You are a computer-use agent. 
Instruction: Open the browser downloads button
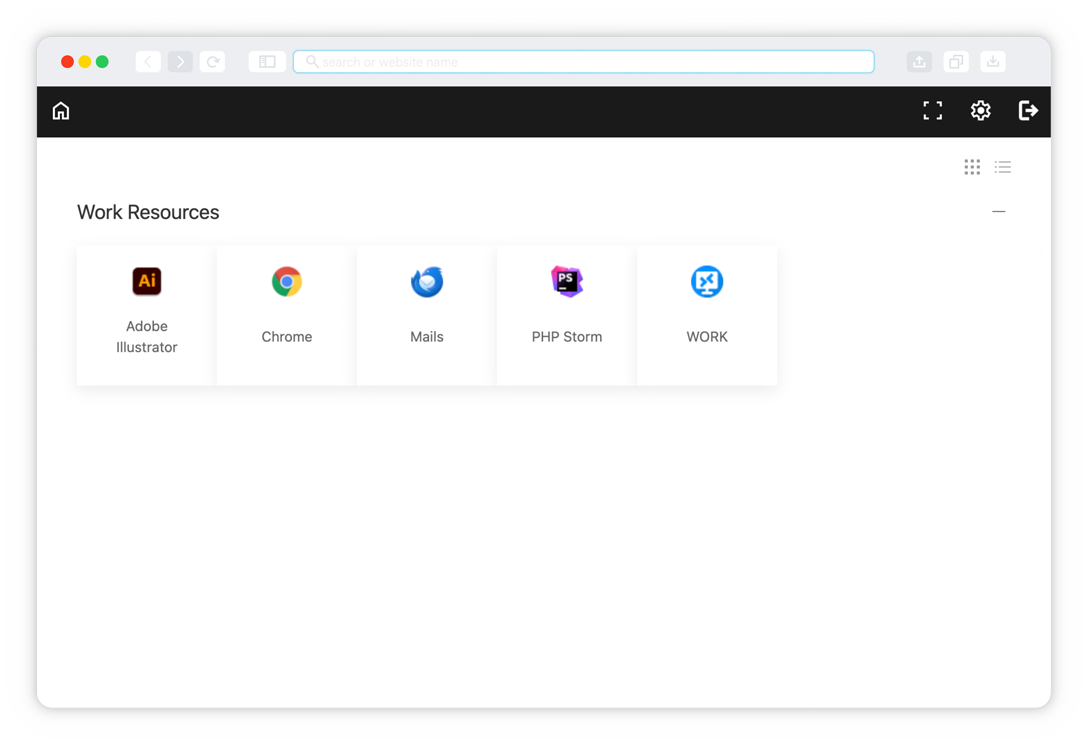(x=993, y=62)
